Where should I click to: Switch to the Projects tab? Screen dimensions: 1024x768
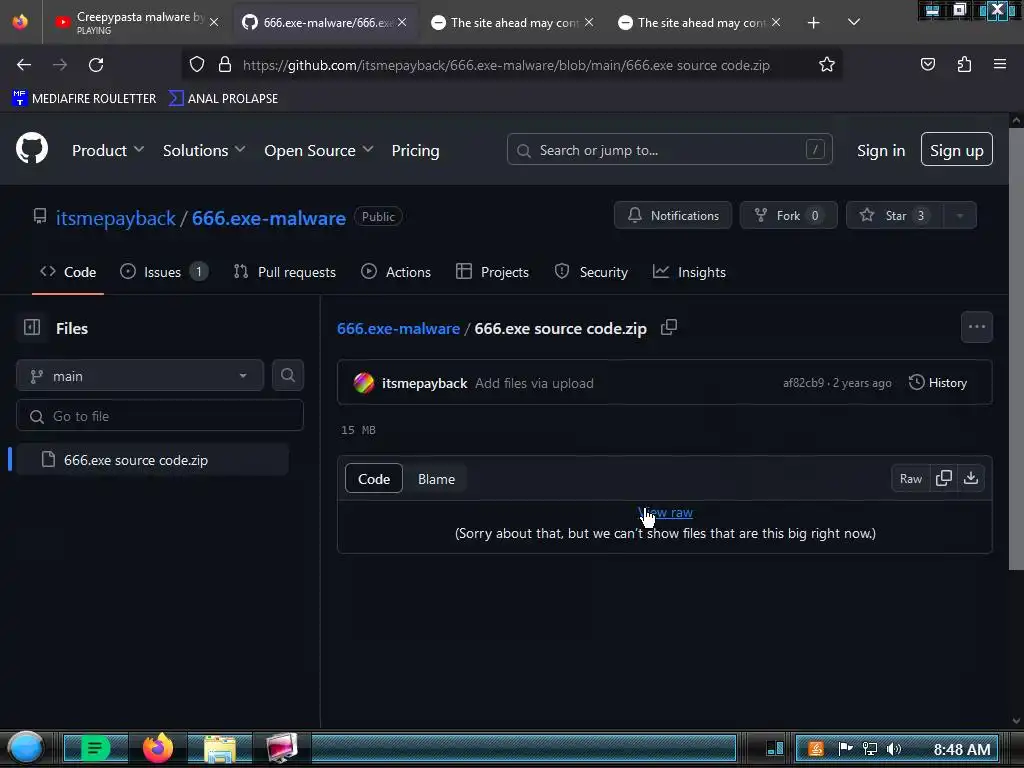(492, 272)
